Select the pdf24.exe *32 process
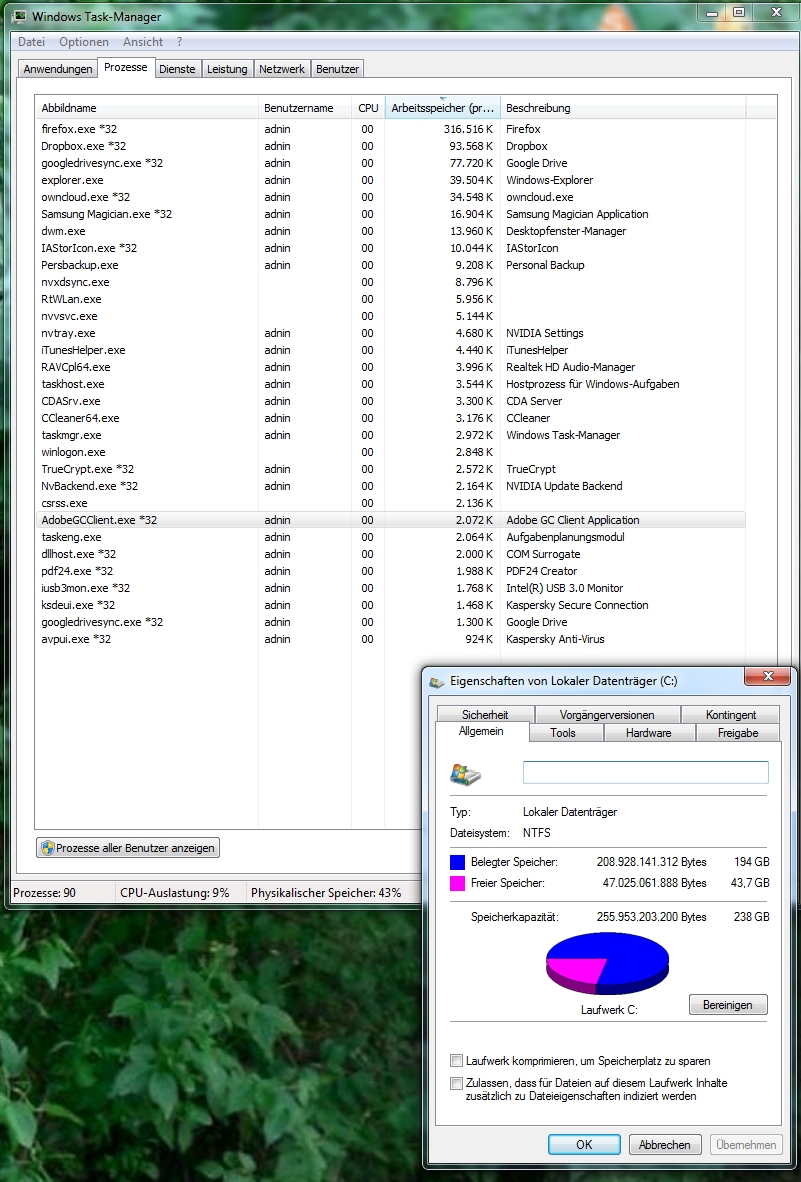Screen dimensions: 801x1182 (390, 571)
